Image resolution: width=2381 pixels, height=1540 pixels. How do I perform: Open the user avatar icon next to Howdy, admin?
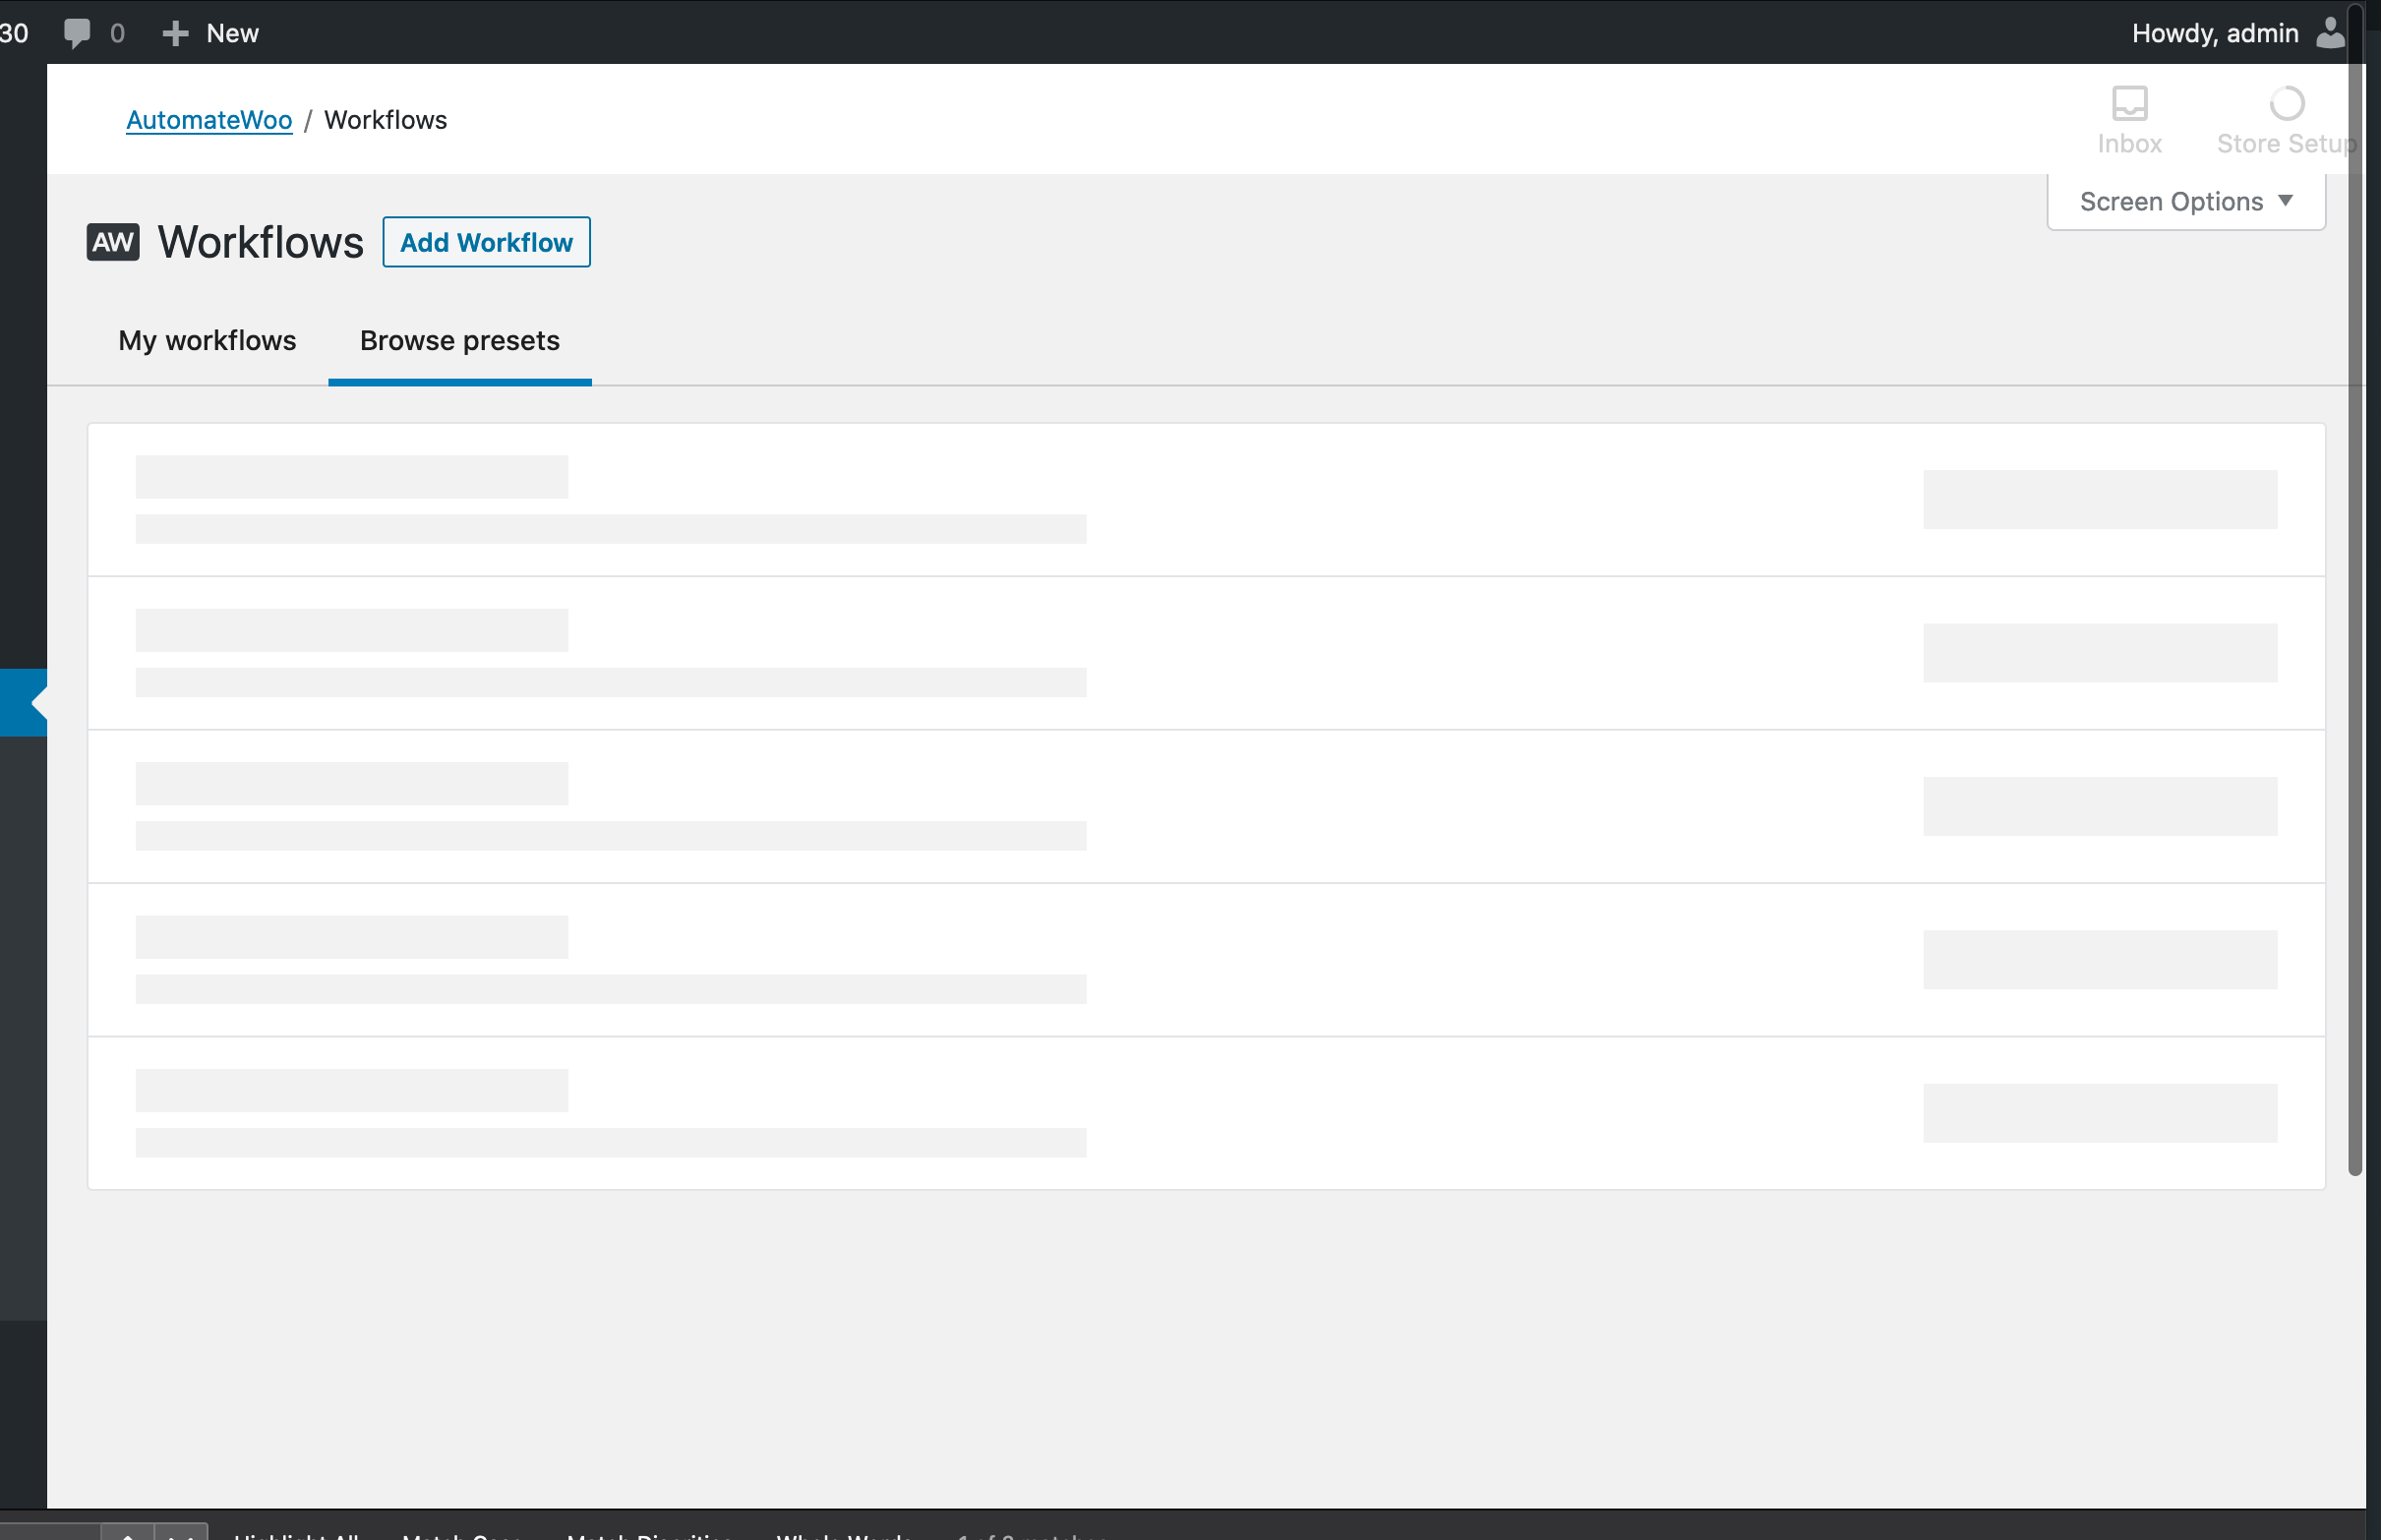[2330, 32]
